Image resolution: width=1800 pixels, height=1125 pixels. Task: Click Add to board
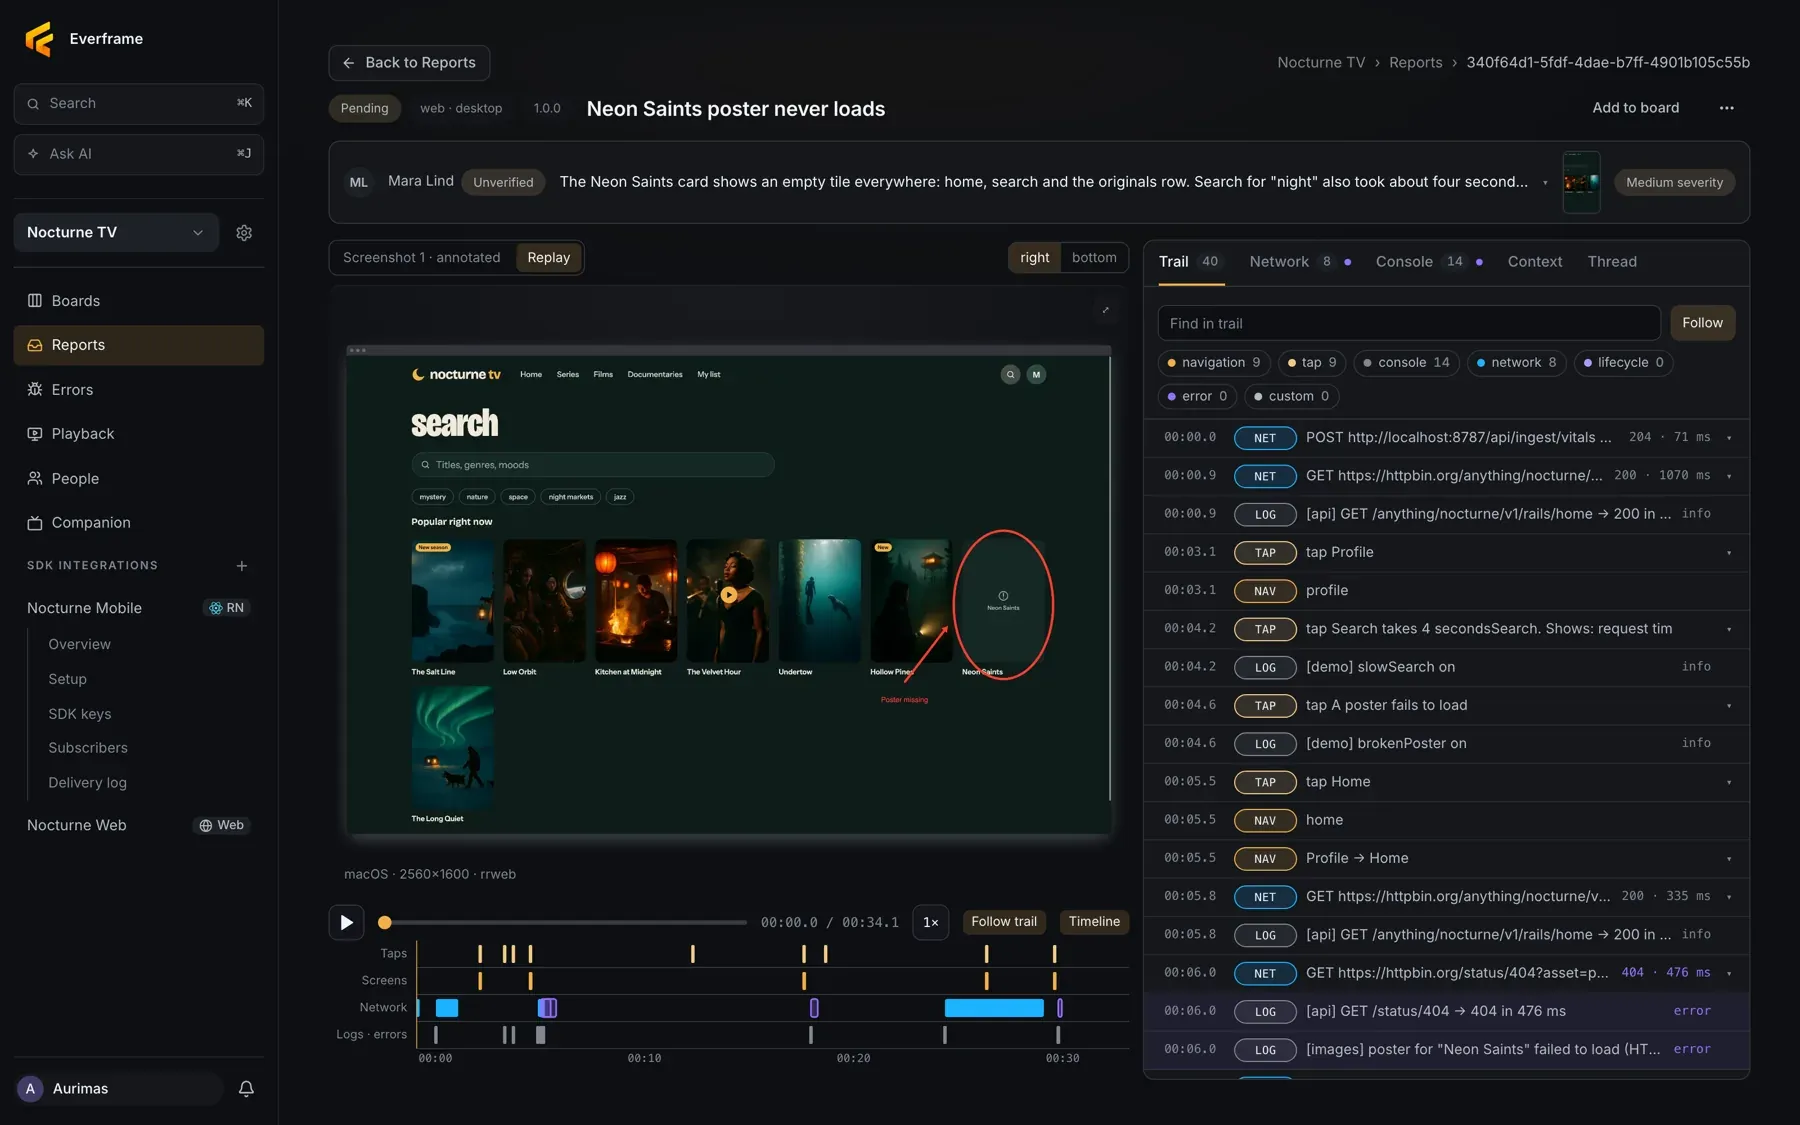1635,108
